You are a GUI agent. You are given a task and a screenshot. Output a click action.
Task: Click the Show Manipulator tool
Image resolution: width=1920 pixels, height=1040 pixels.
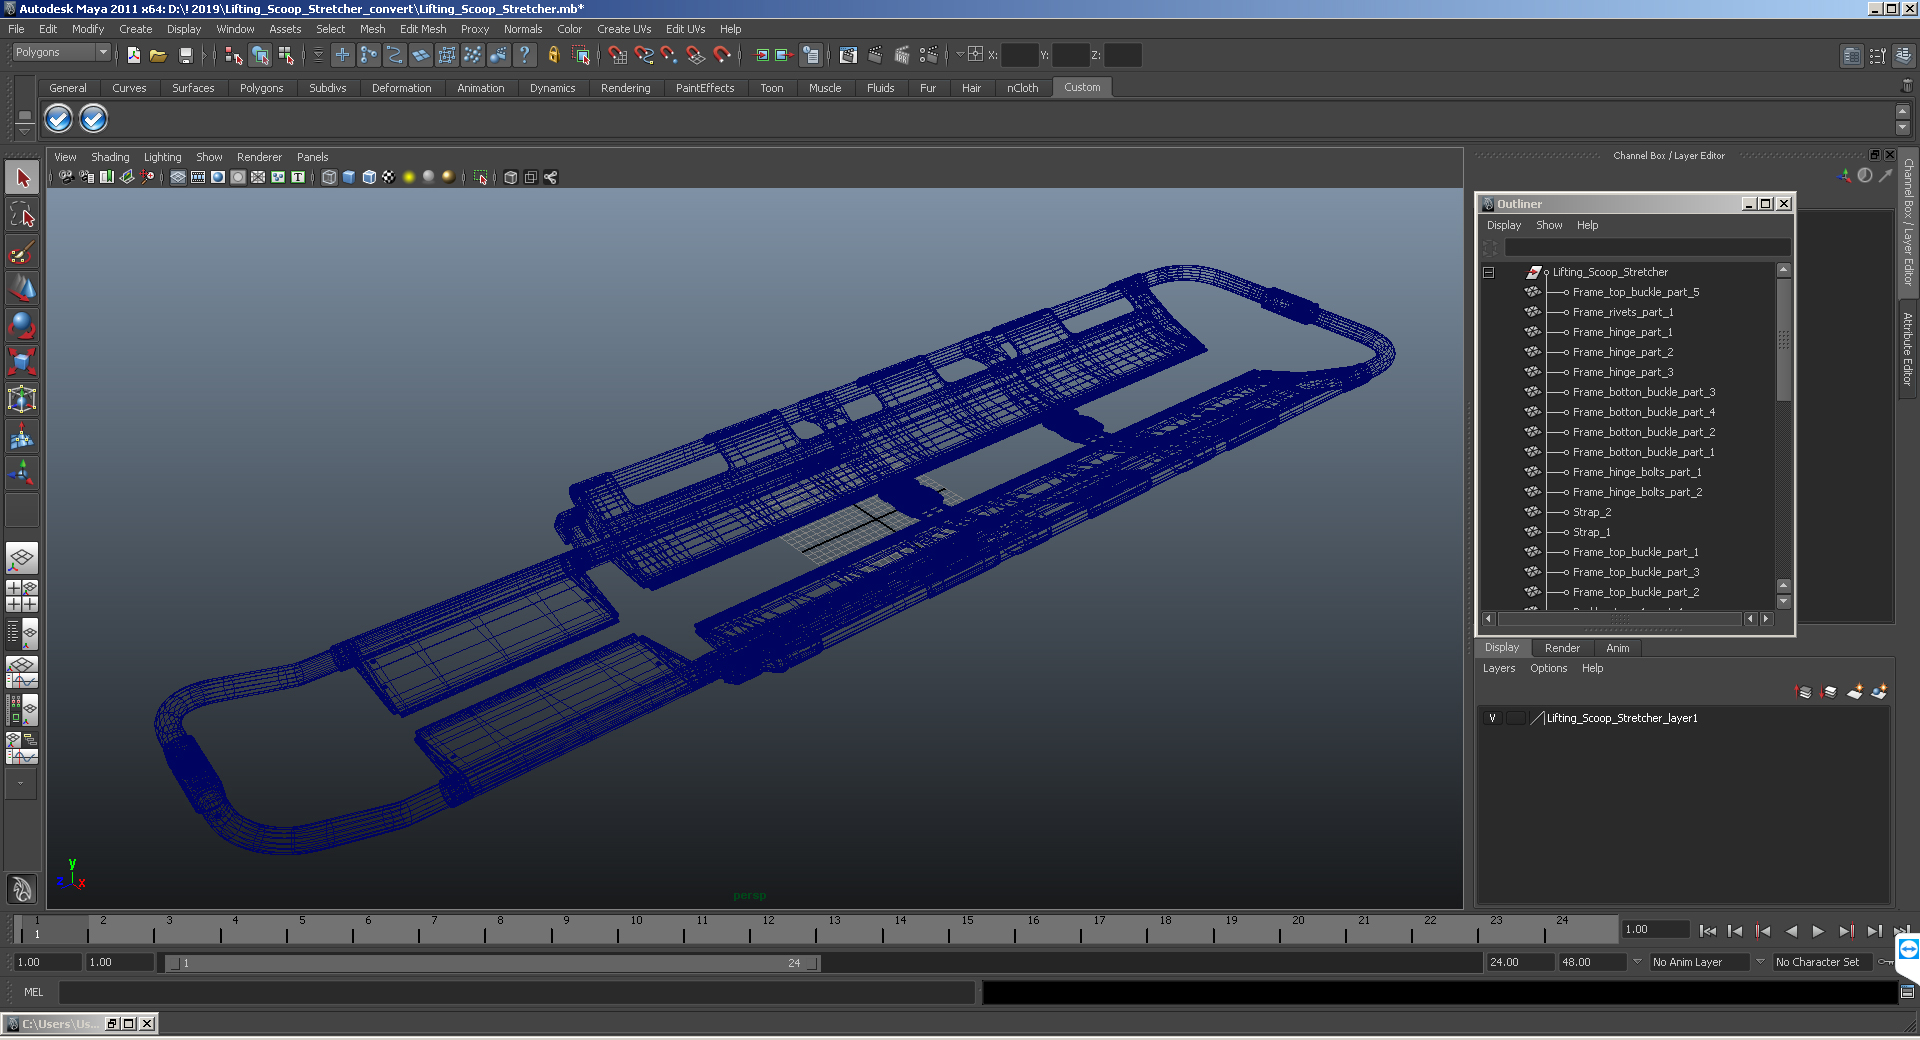[22, 473]
